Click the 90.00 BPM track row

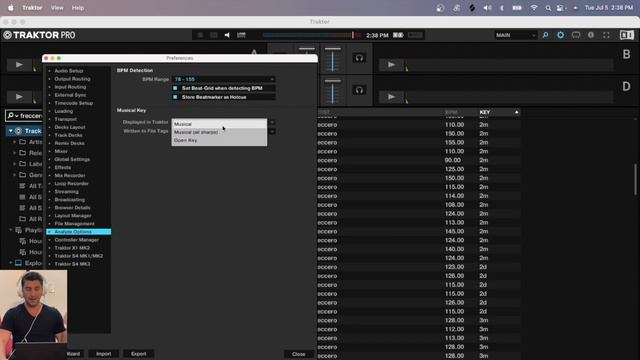(418, 160)
